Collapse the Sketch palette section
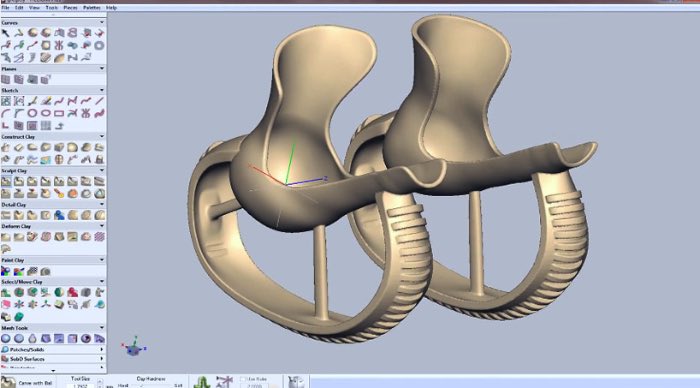Screen dimensions: 700x388 [102, 90]
